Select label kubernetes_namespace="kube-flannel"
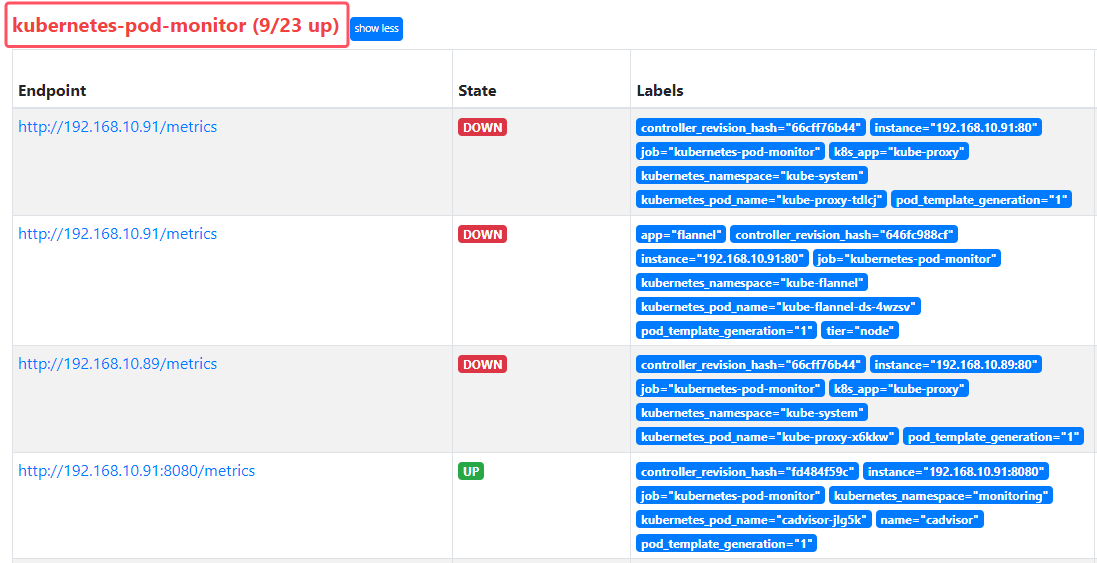 tap(752, 283)
